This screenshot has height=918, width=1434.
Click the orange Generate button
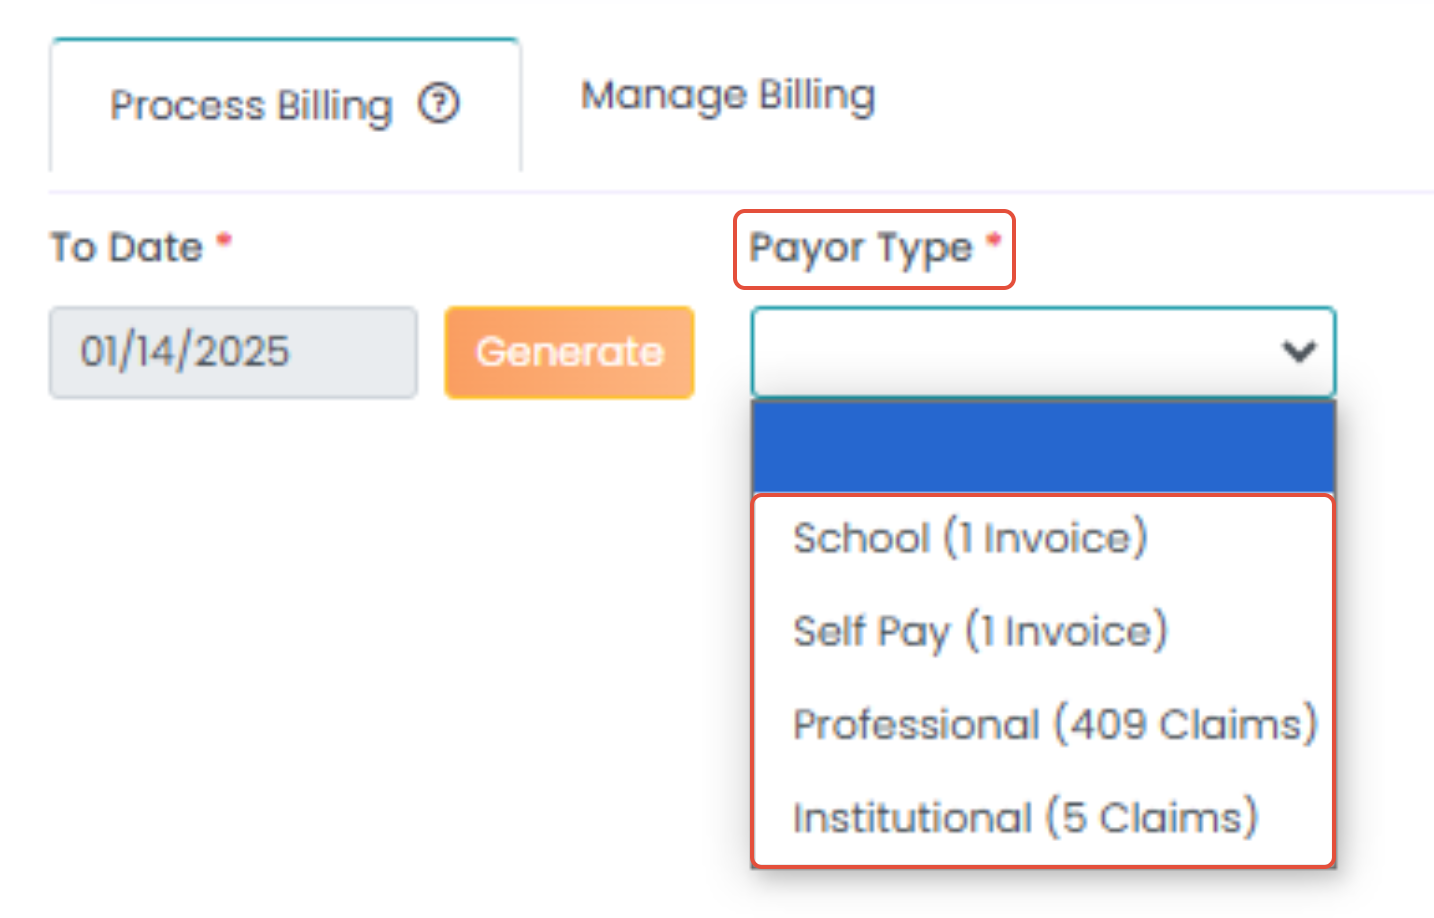click(x=570, y=352)
